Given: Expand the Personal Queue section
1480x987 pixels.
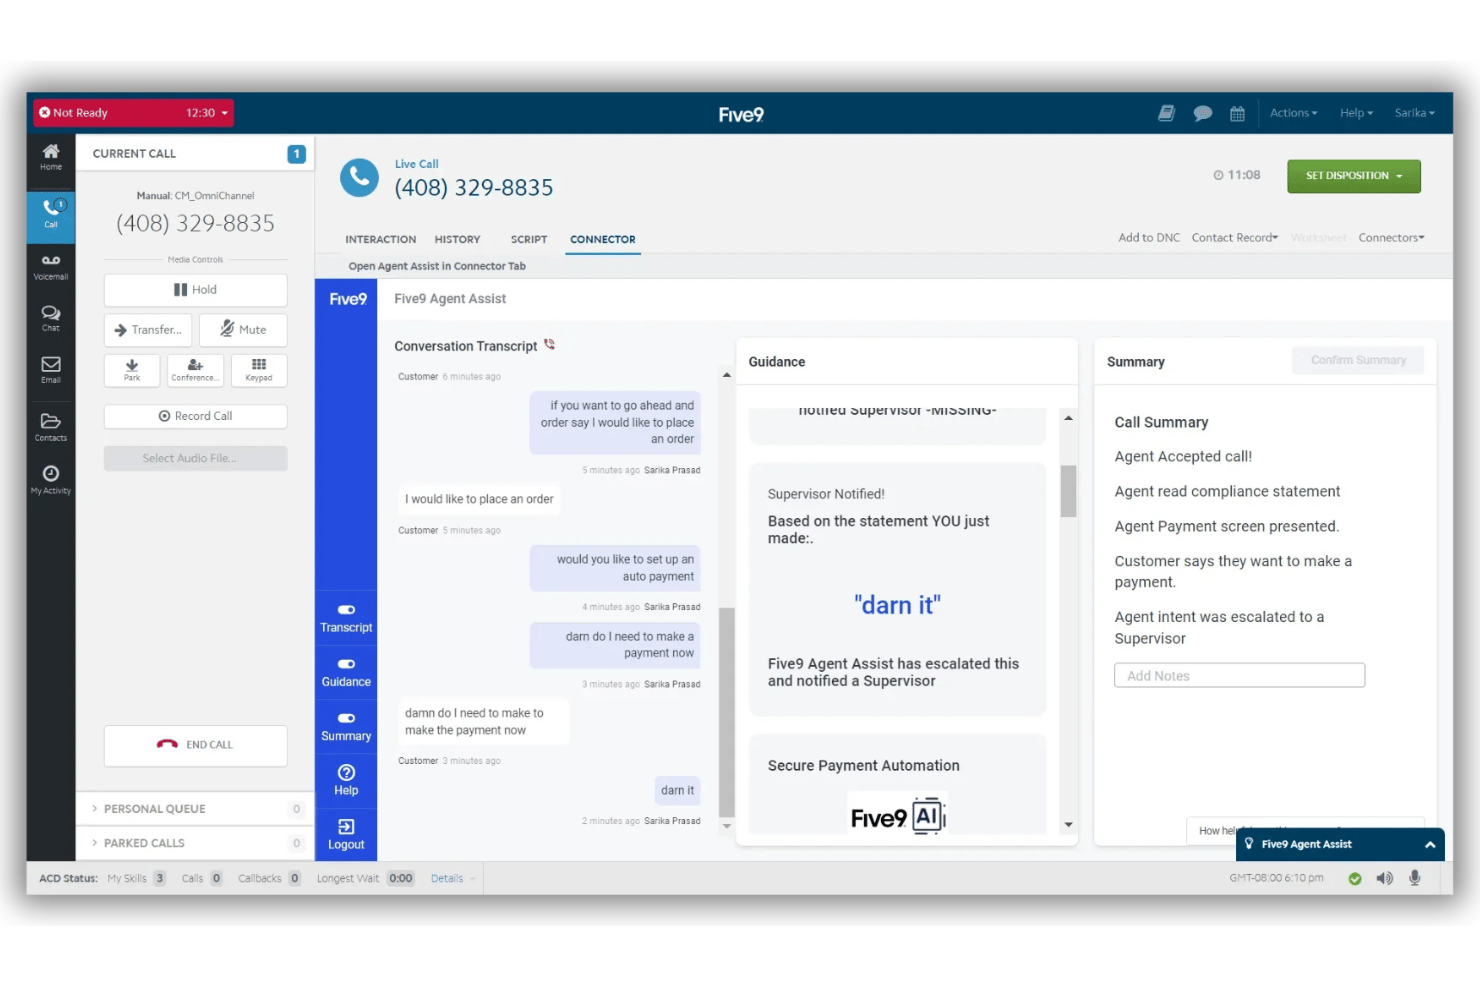Looking at the screenshot, I should pyautogui.click(x=195, y=809).
